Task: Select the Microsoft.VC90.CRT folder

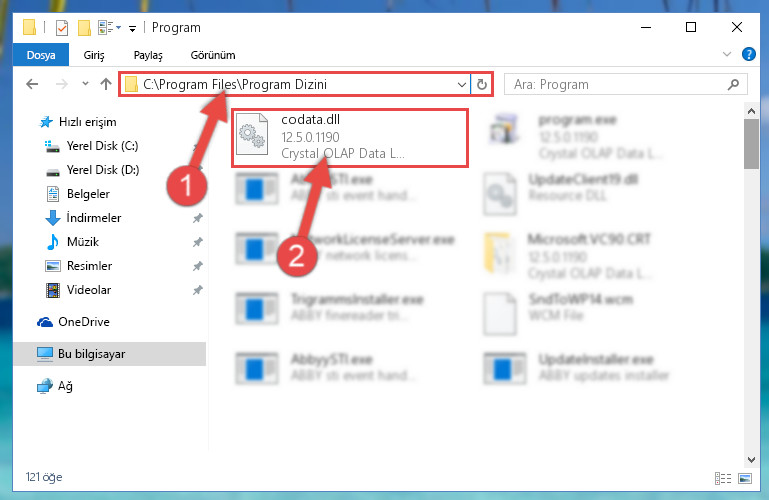Action: point(567,256)
